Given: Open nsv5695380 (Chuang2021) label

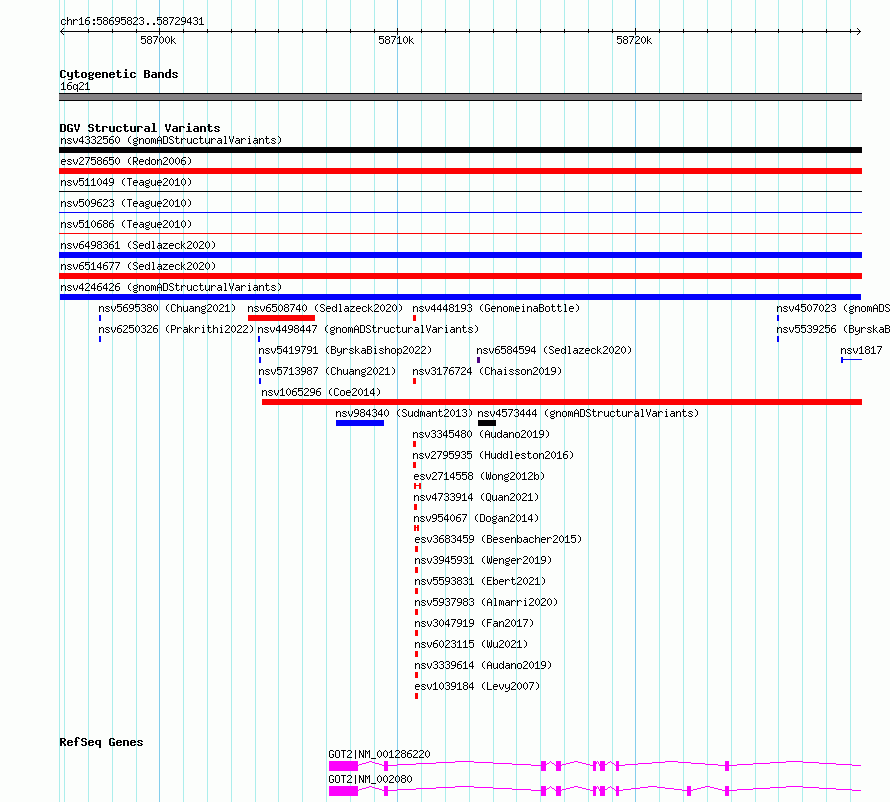Looking at the screenshot, I should (x=167, y=308).
